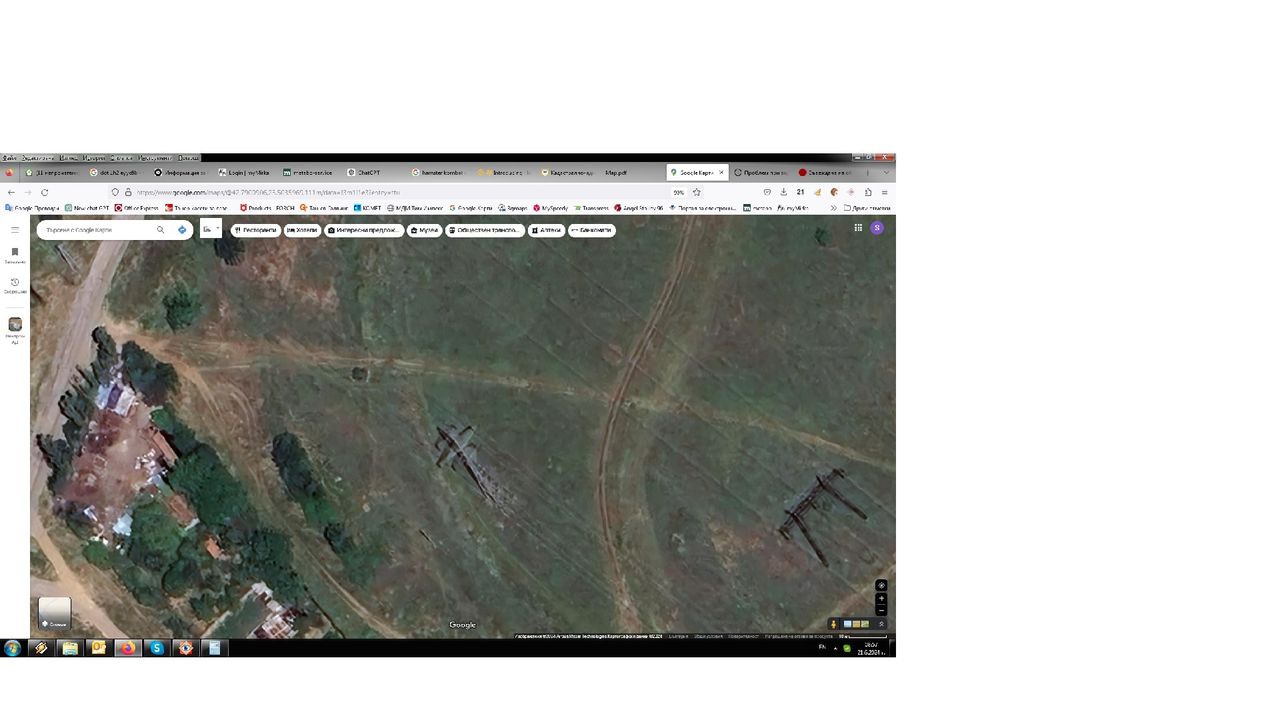
Task: Reset the 50% page zoom indicator
Action: tap(679, 192)
